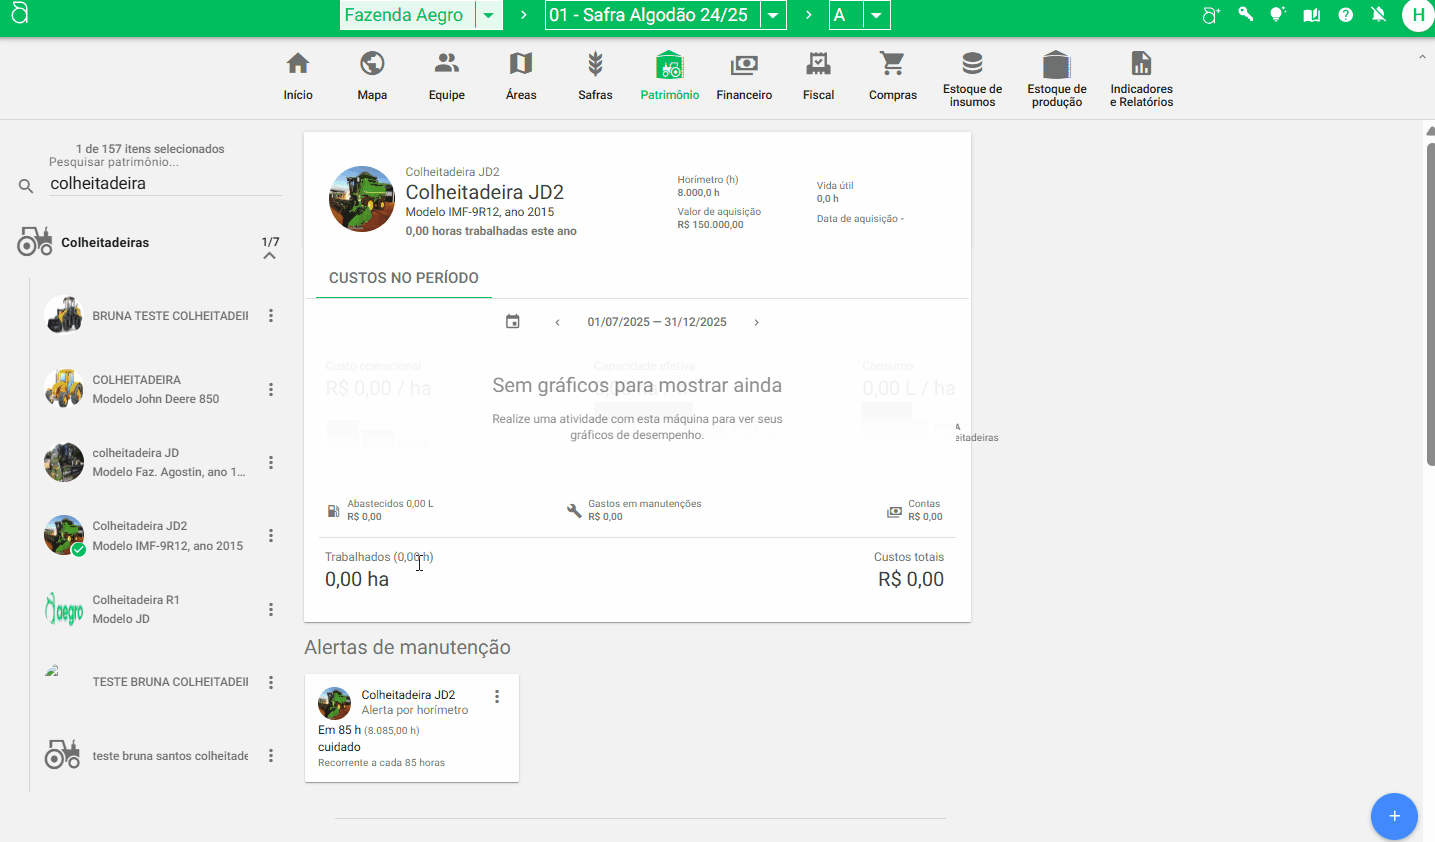Open the Safra Algodão 24/25 dropdown
The image size is (1435, 842).
pyautogui.click(x=773, y=15)
